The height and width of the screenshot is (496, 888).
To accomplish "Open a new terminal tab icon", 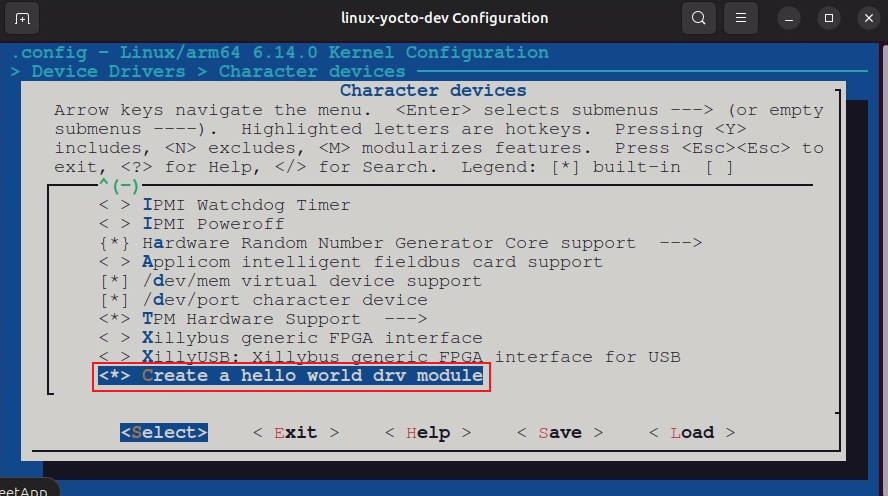I will tap(22, 19).
